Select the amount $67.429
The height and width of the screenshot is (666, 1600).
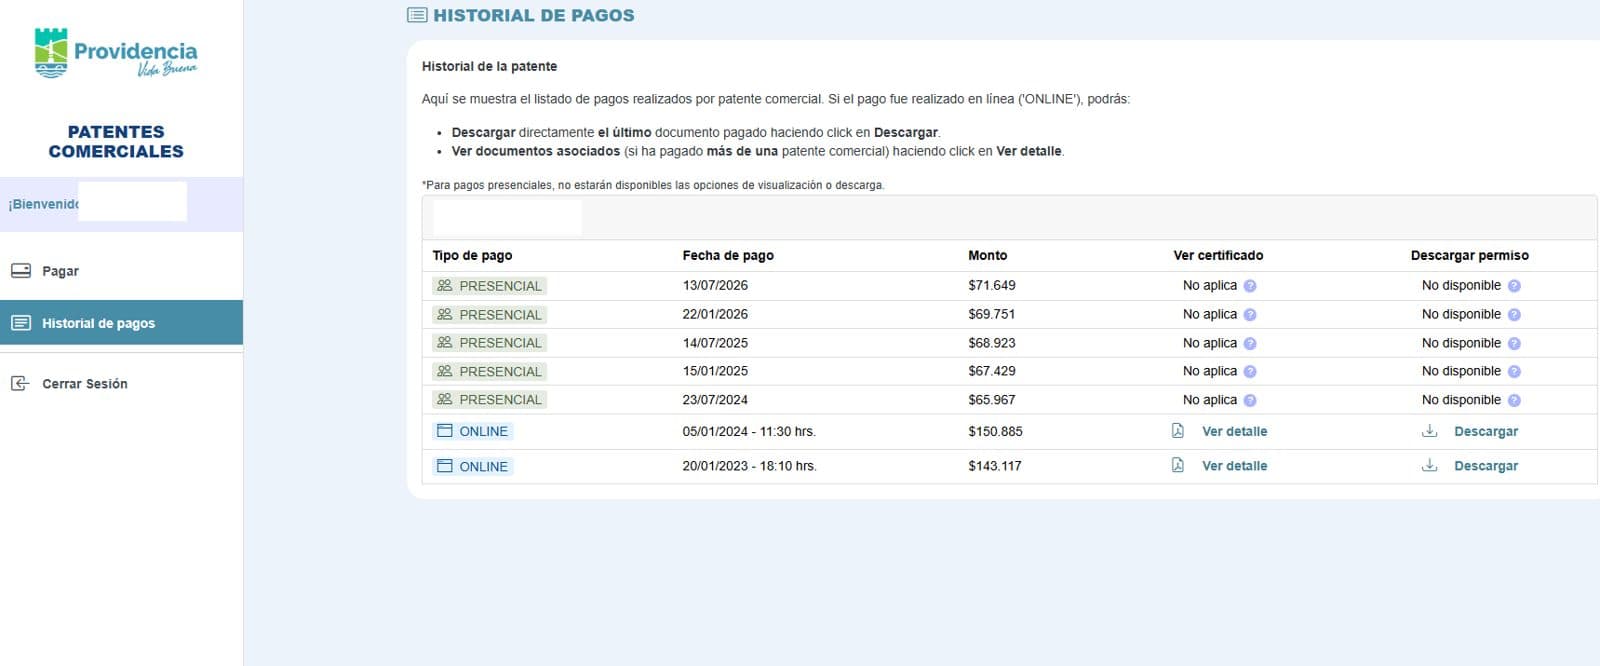coord(992,371)
